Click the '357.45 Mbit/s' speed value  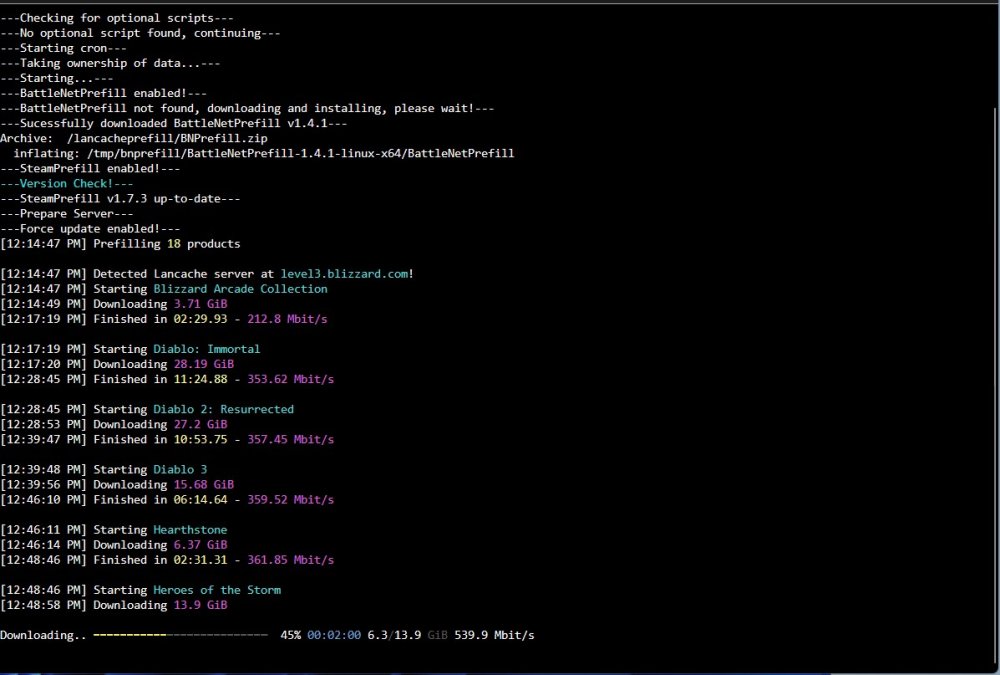[290, 440]
